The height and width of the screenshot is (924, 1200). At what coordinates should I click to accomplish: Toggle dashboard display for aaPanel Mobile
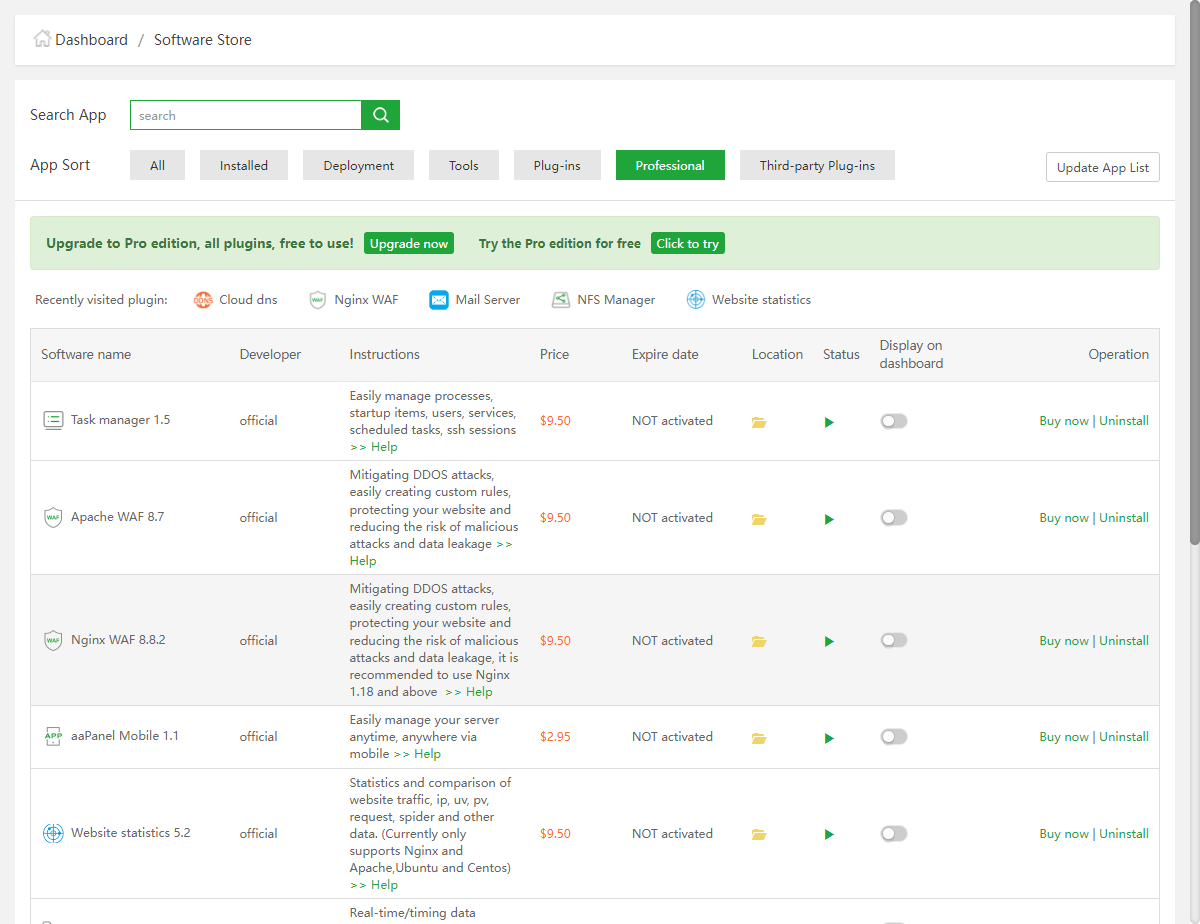[893, 737]
